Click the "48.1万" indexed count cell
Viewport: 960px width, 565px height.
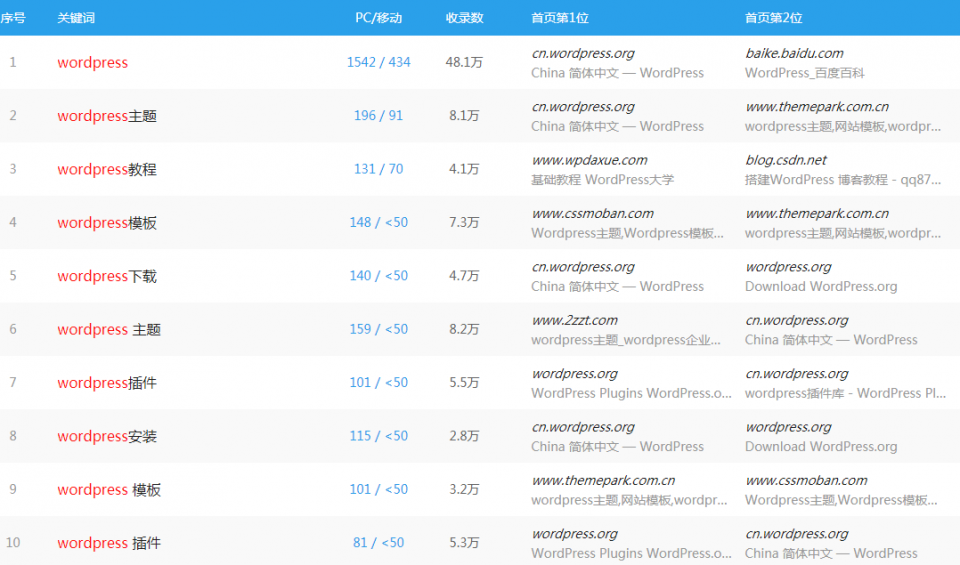(464, 62)
